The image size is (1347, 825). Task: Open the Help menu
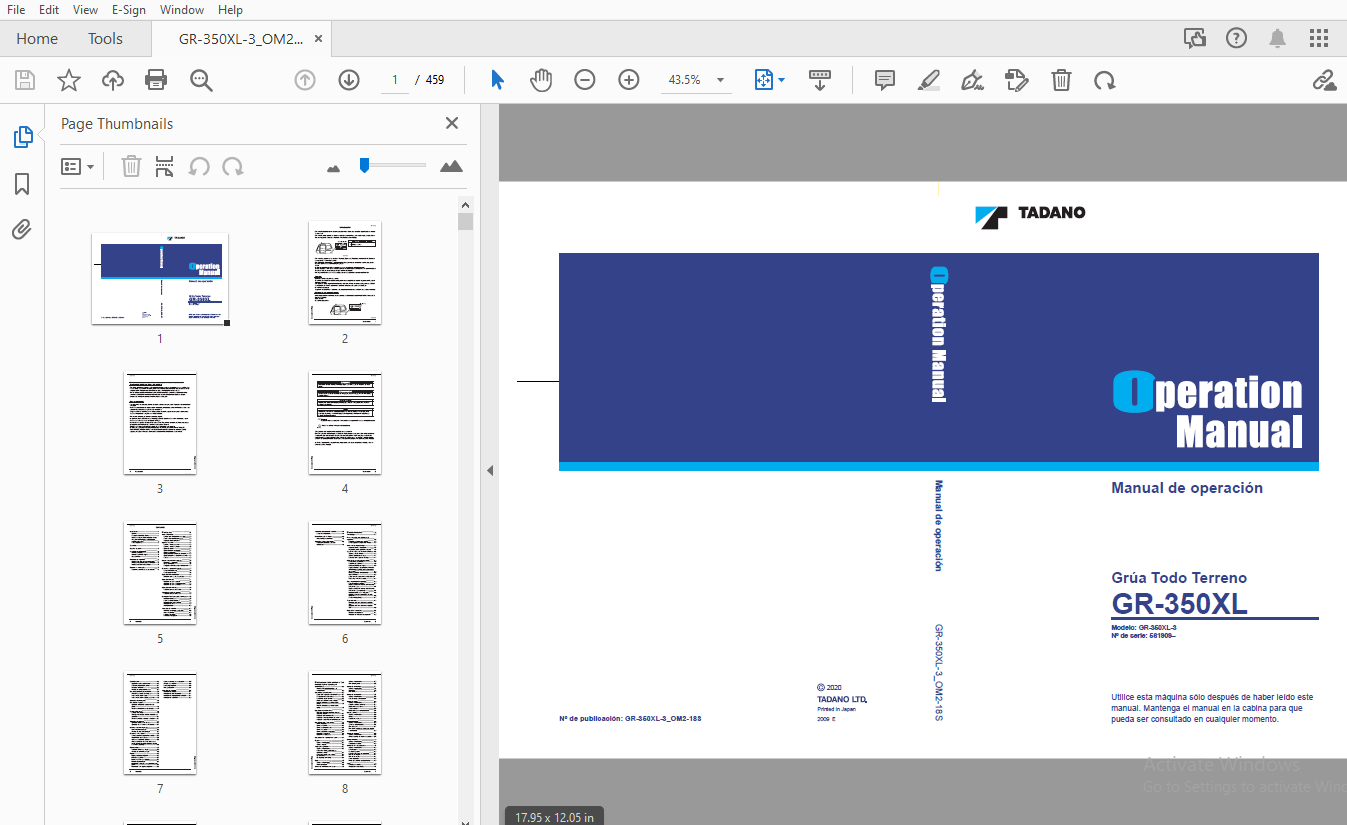click(230, 9)
